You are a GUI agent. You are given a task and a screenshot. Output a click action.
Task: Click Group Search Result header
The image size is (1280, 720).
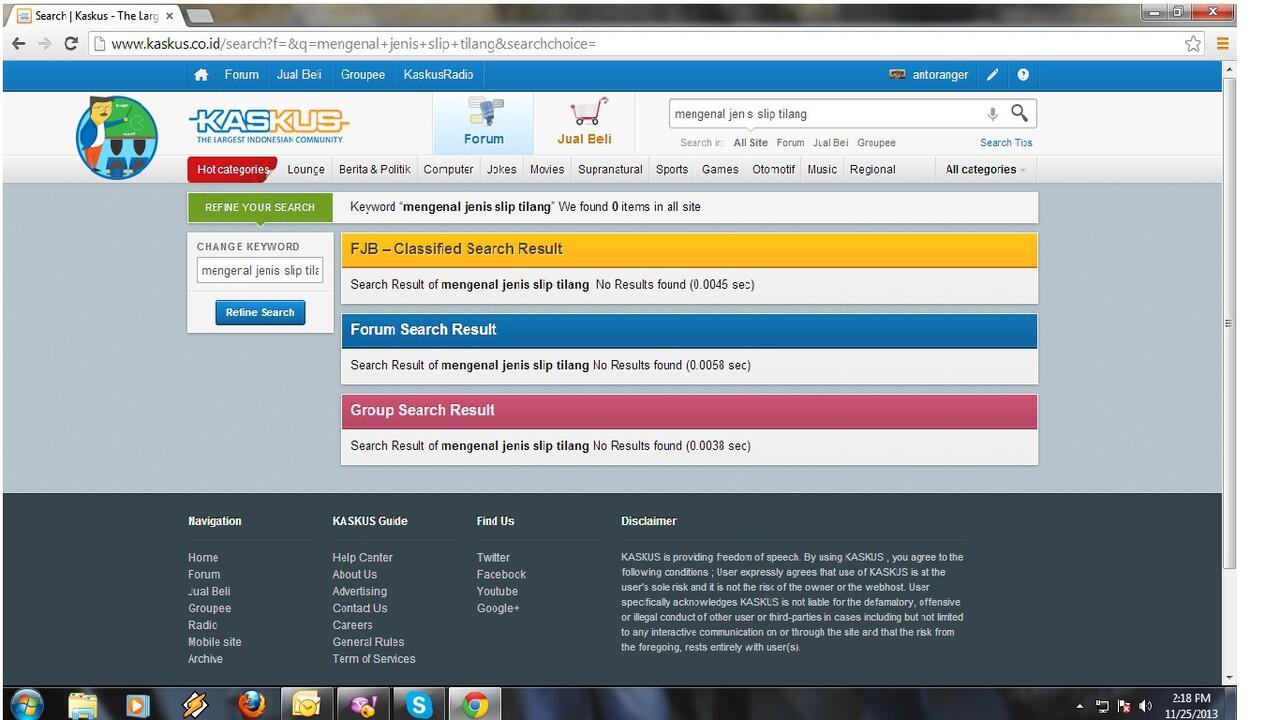point(689,411)
